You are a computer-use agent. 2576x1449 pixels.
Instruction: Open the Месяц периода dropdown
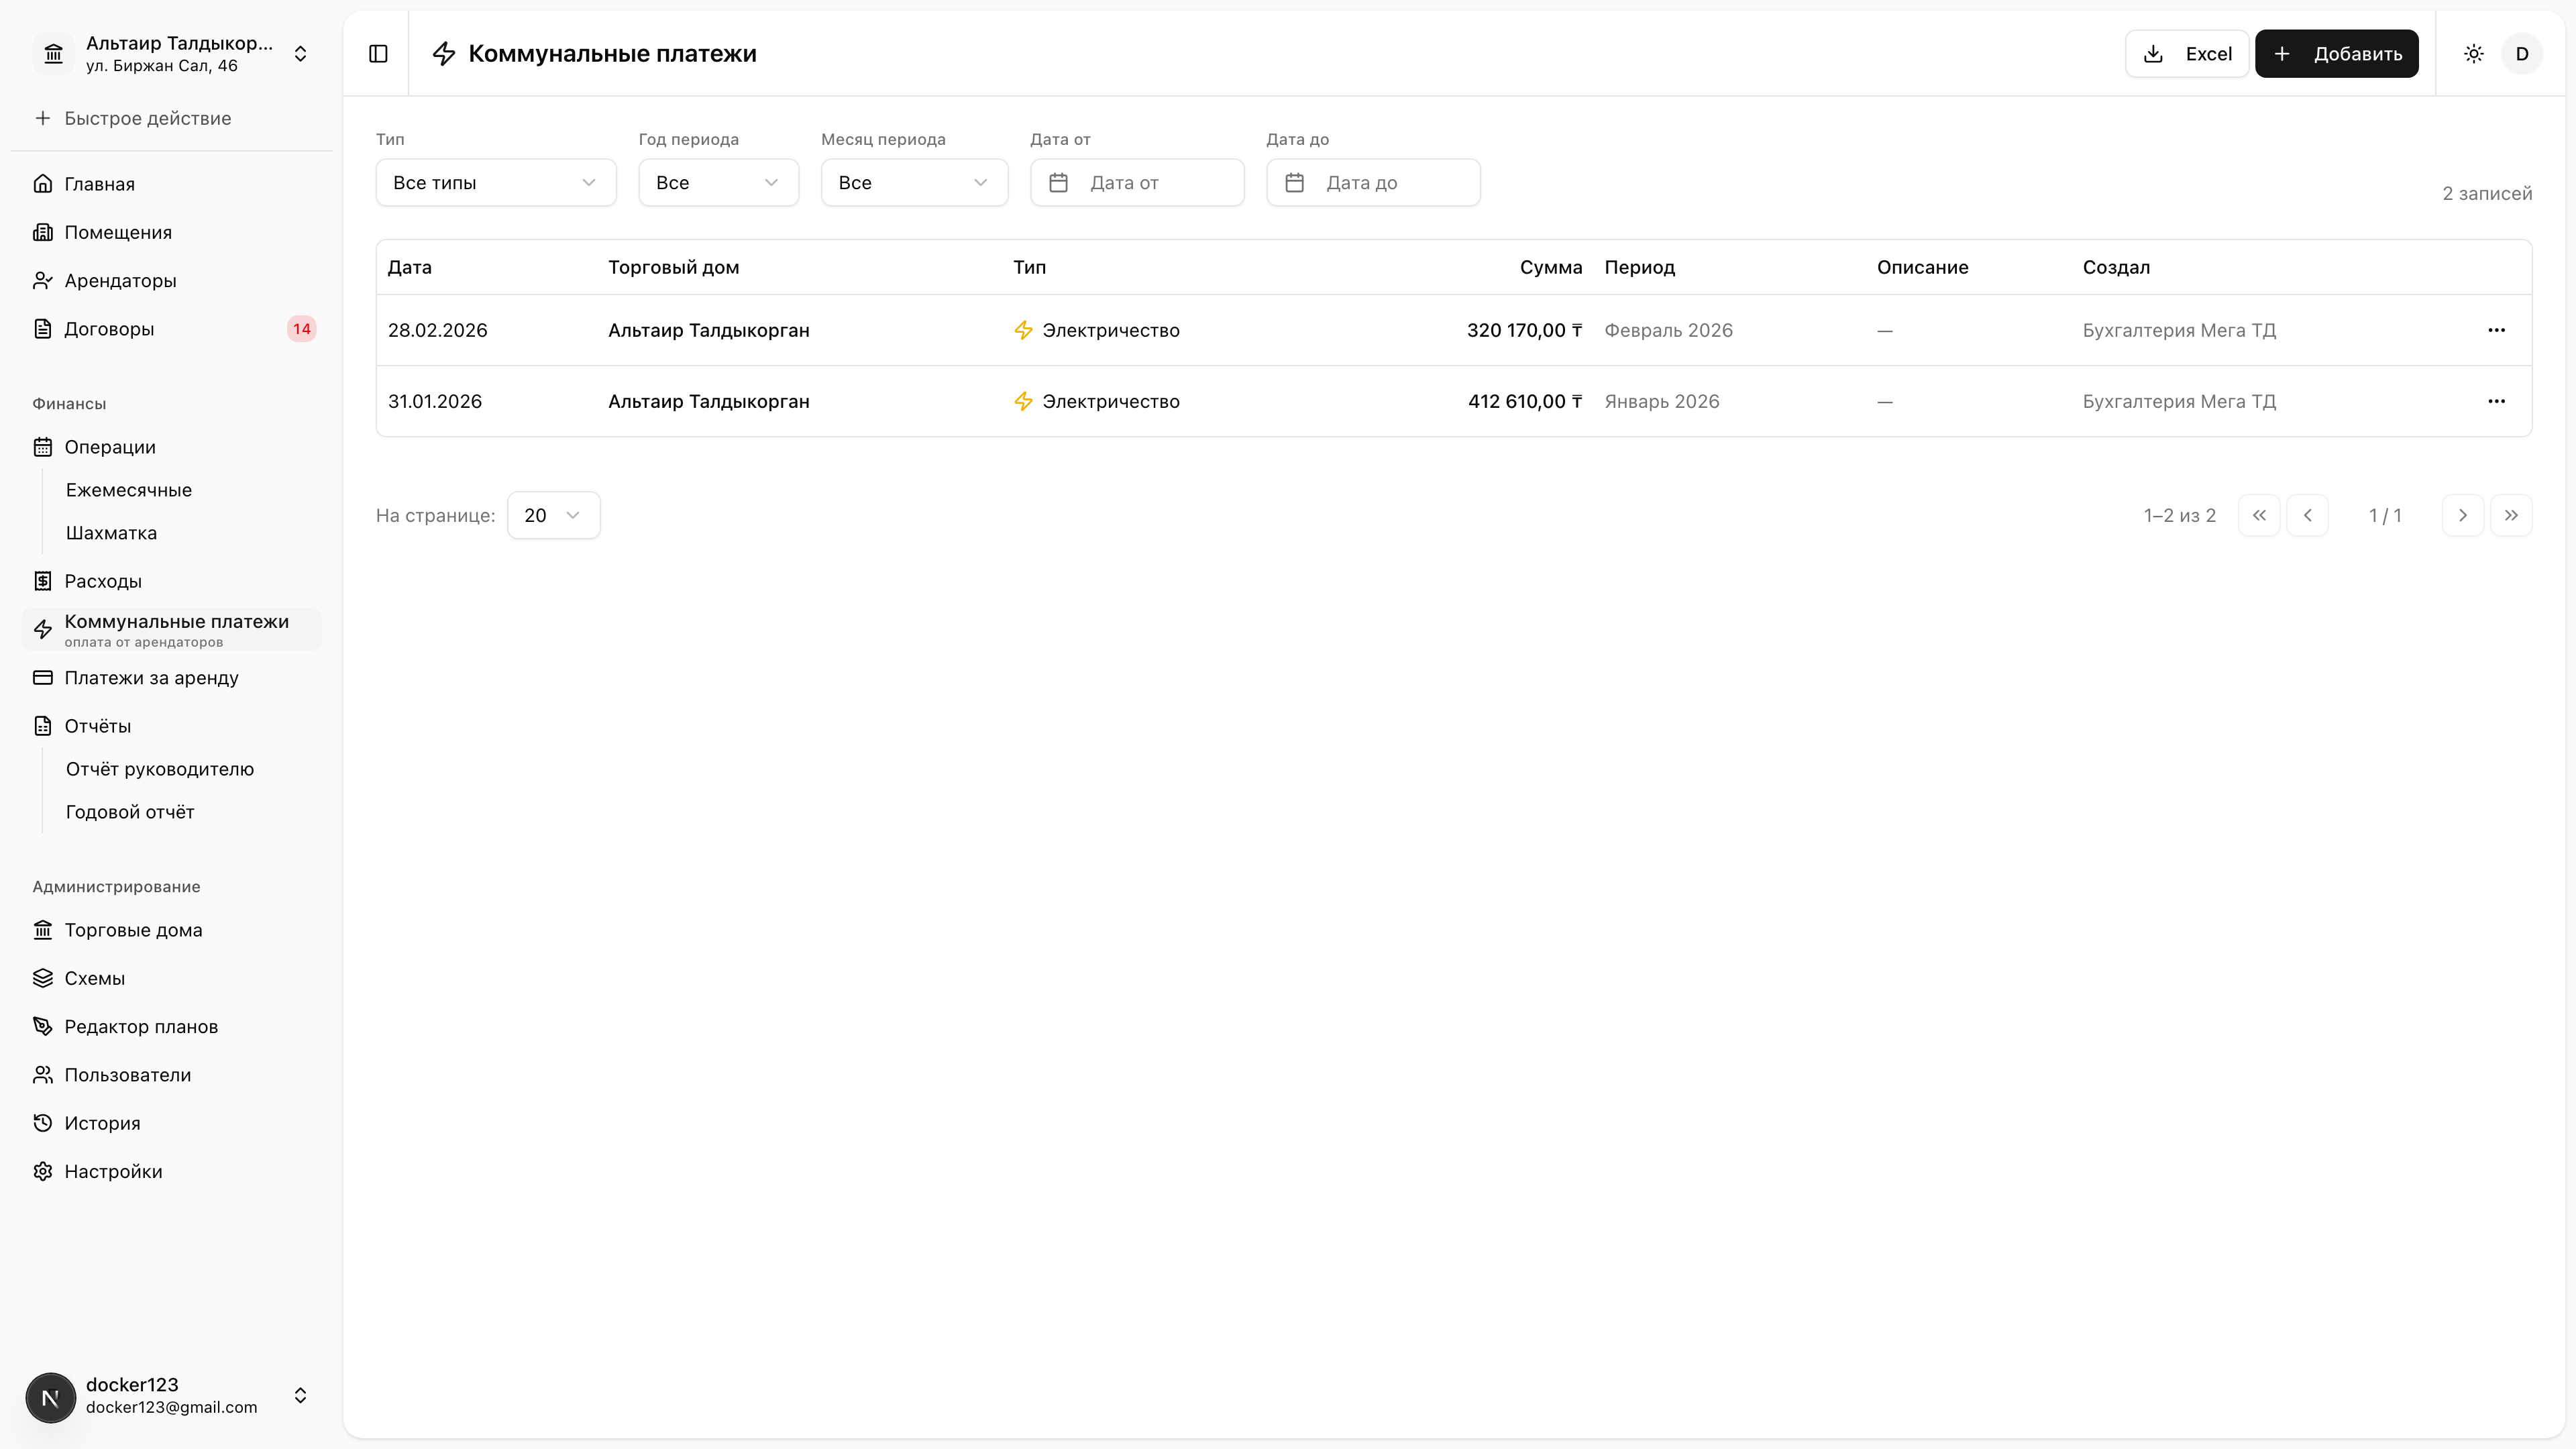pos(914,183)
